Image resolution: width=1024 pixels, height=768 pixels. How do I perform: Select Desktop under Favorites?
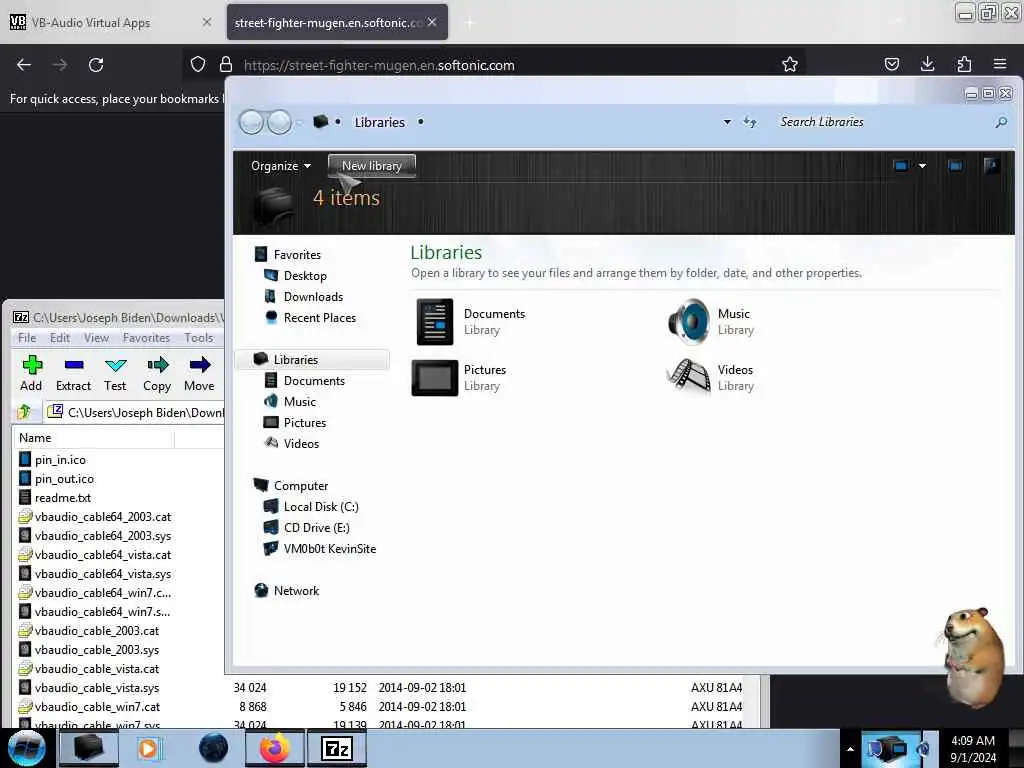click(305, 276)
